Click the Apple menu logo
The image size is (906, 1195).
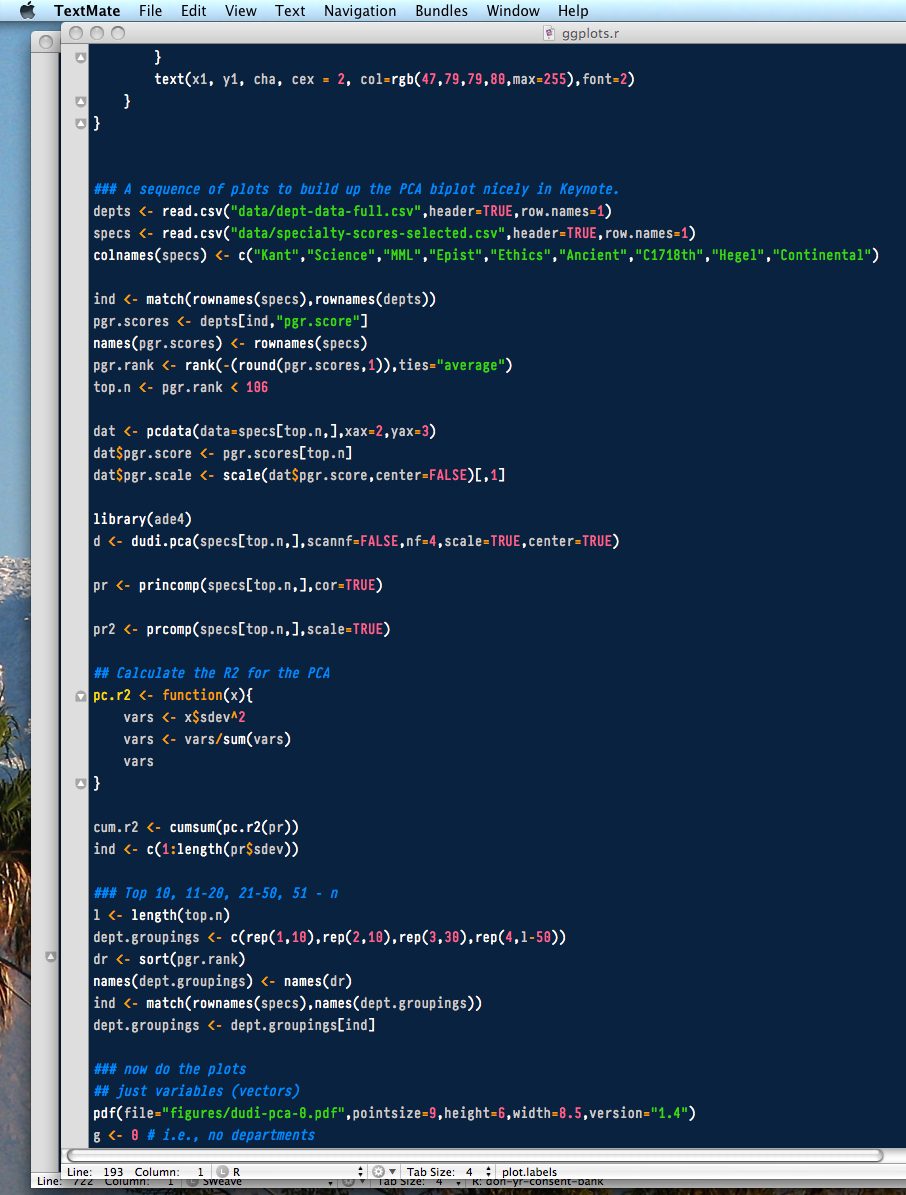pos(27,11)
